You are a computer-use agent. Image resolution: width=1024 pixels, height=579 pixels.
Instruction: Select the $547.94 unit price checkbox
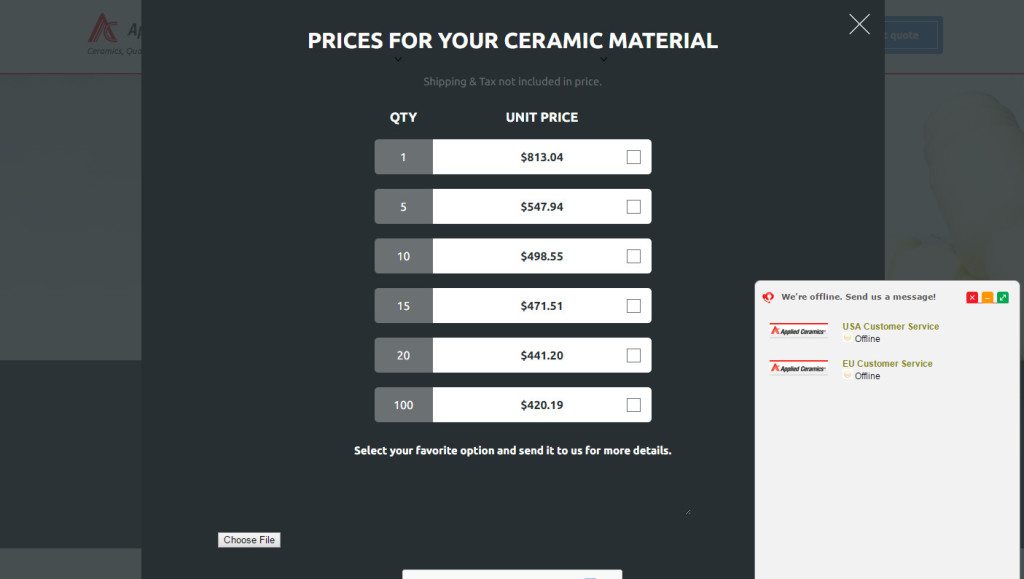tap(633, 206)
